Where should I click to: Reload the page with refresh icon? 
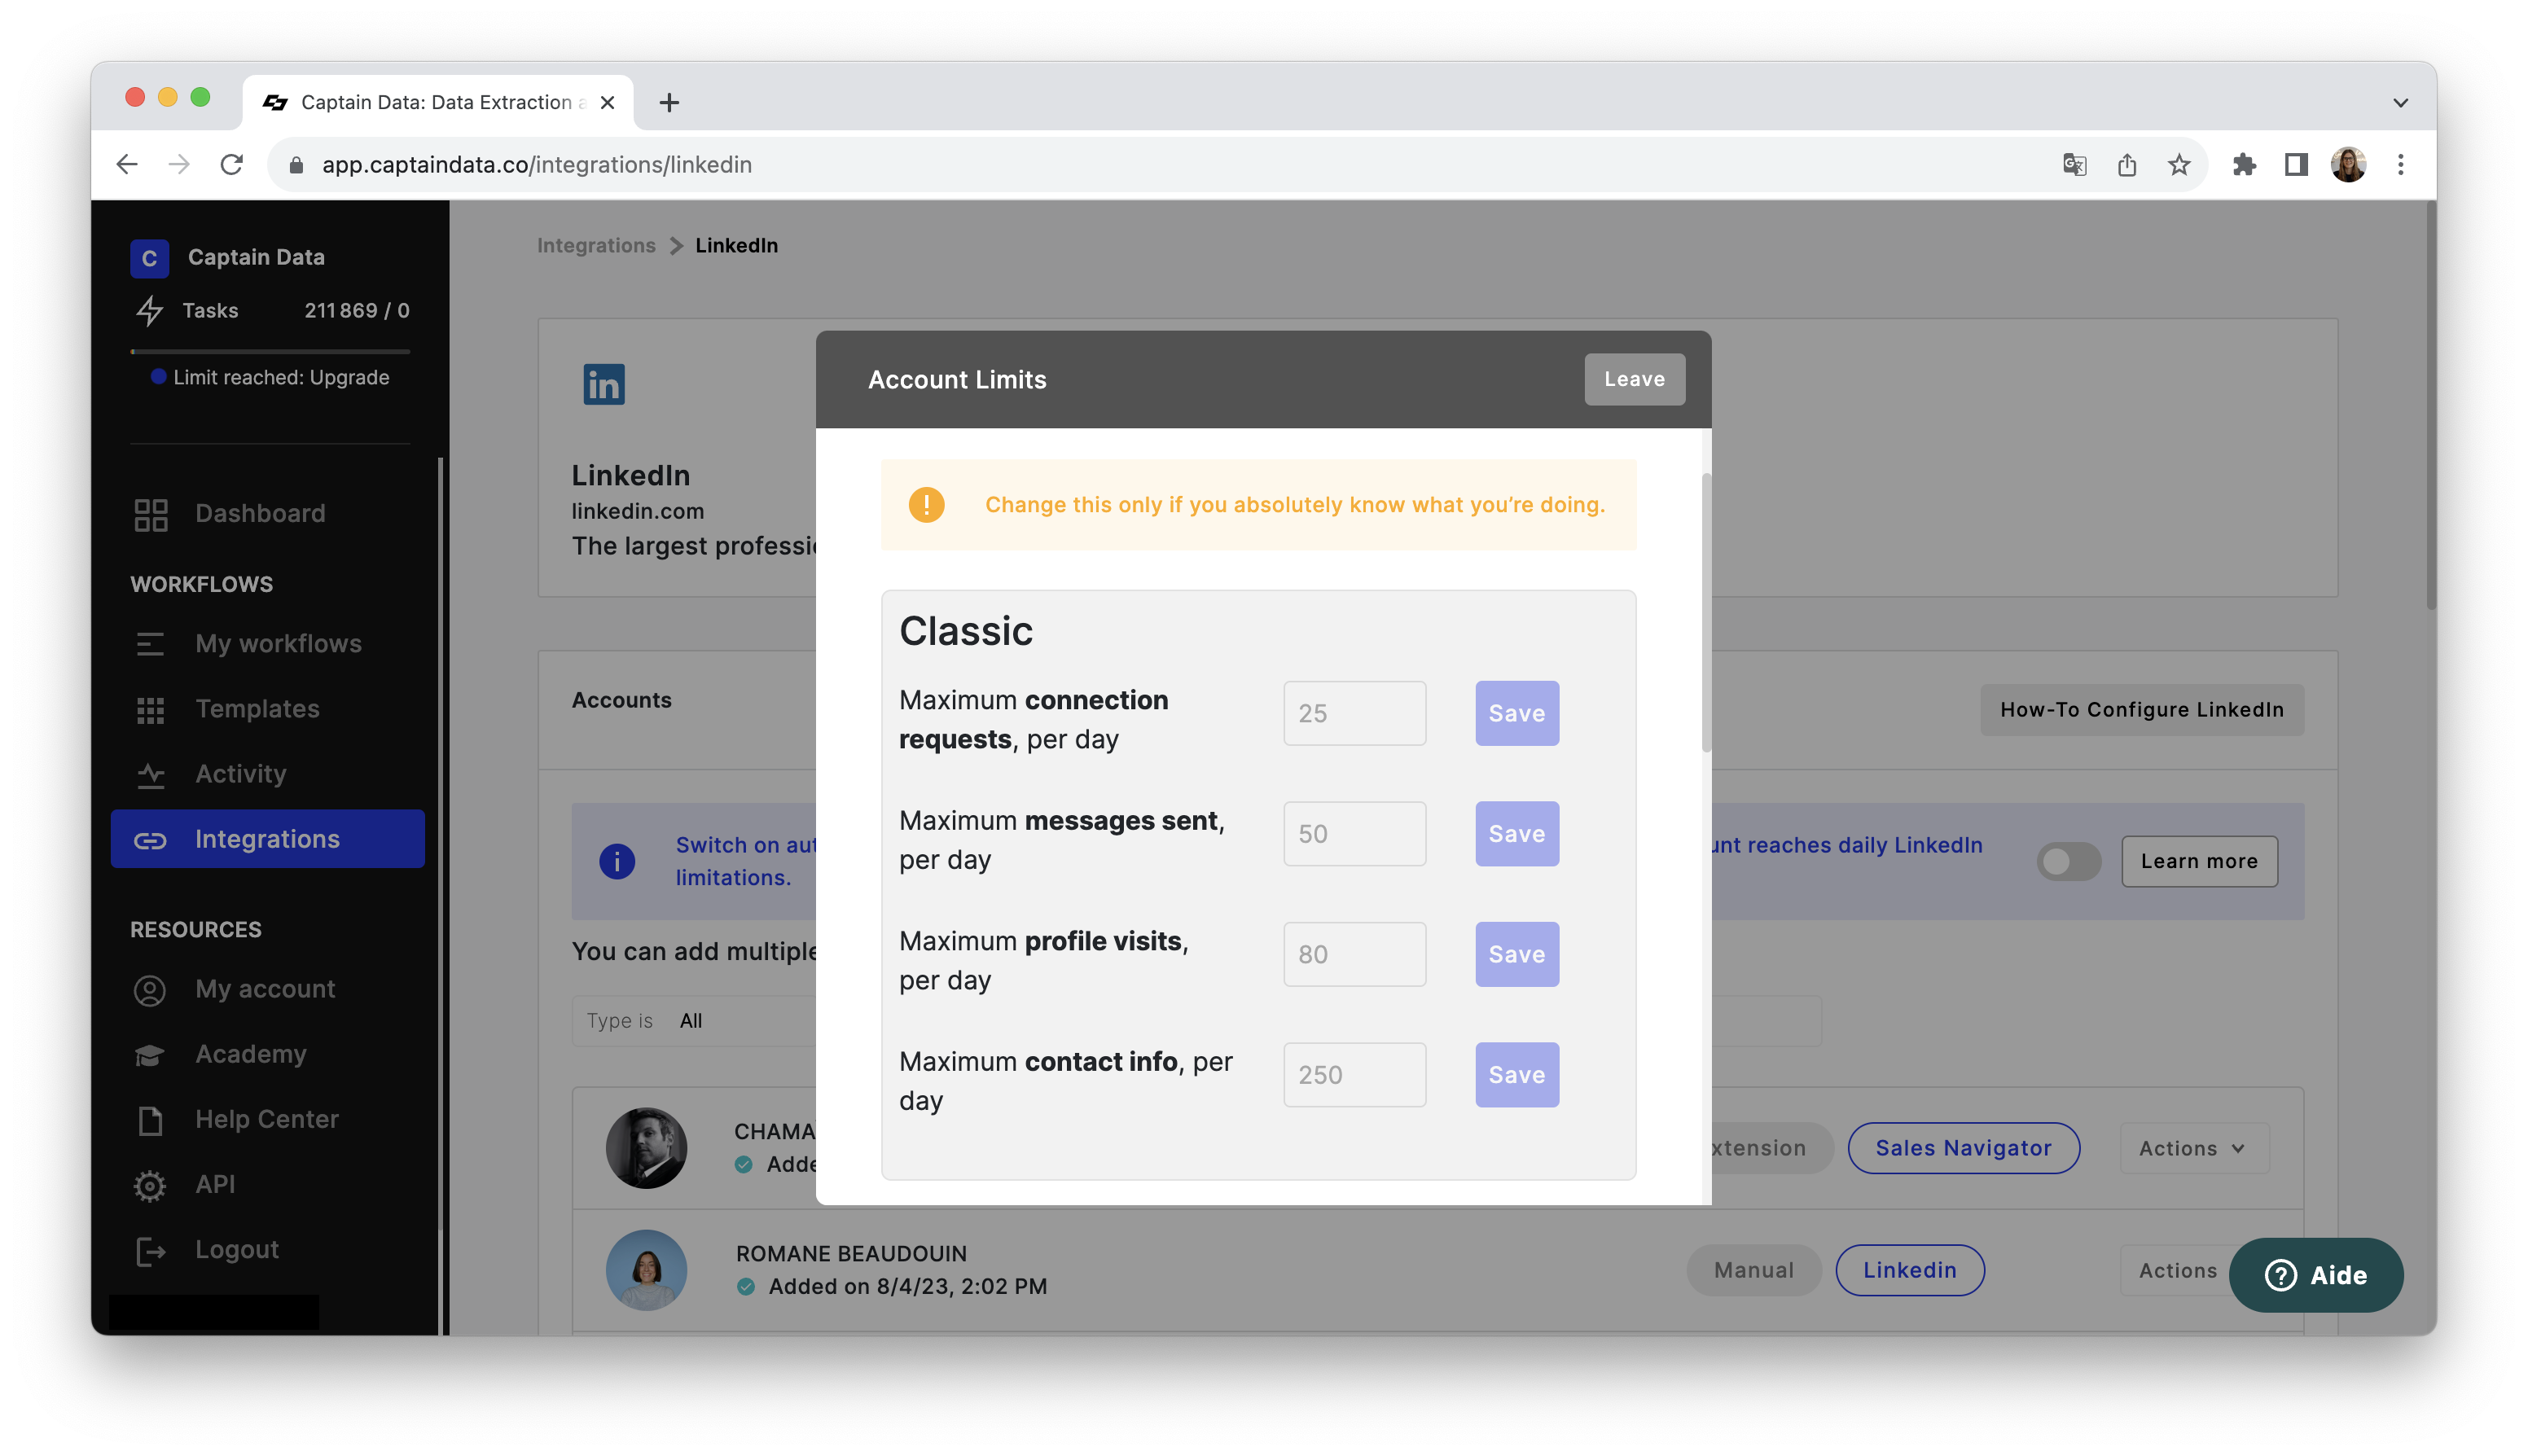coord(231,165)
